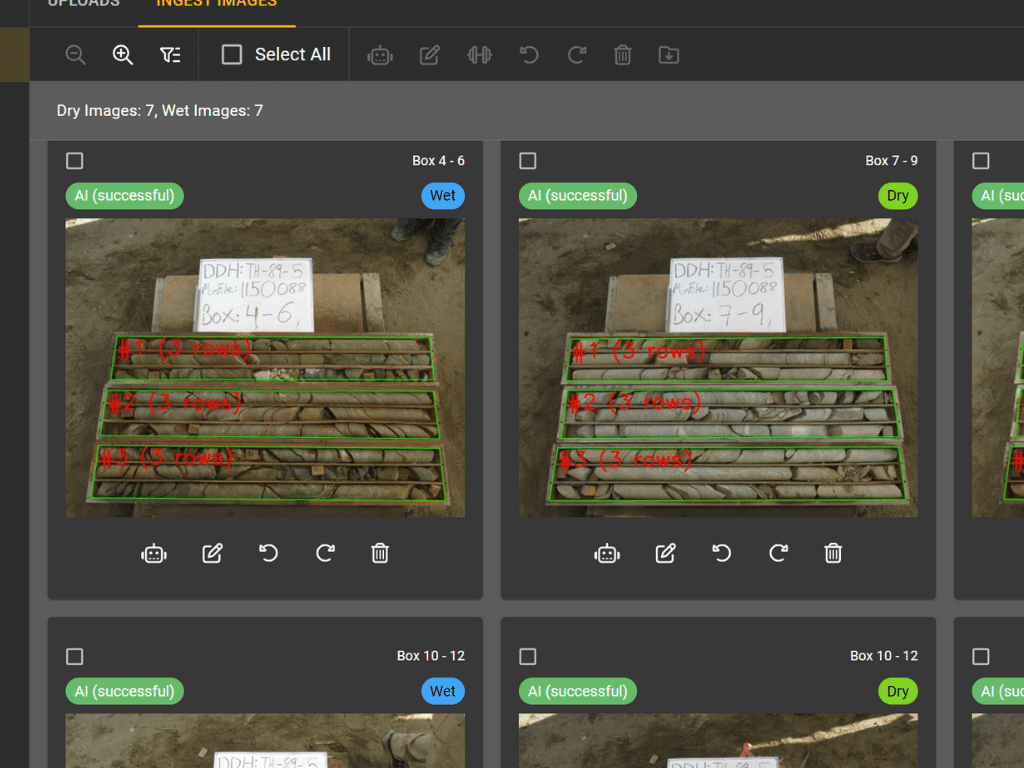The image size is (1024, 768).
Task: Click the zoom in magnifier icon
Action: [x=123, y=55]
